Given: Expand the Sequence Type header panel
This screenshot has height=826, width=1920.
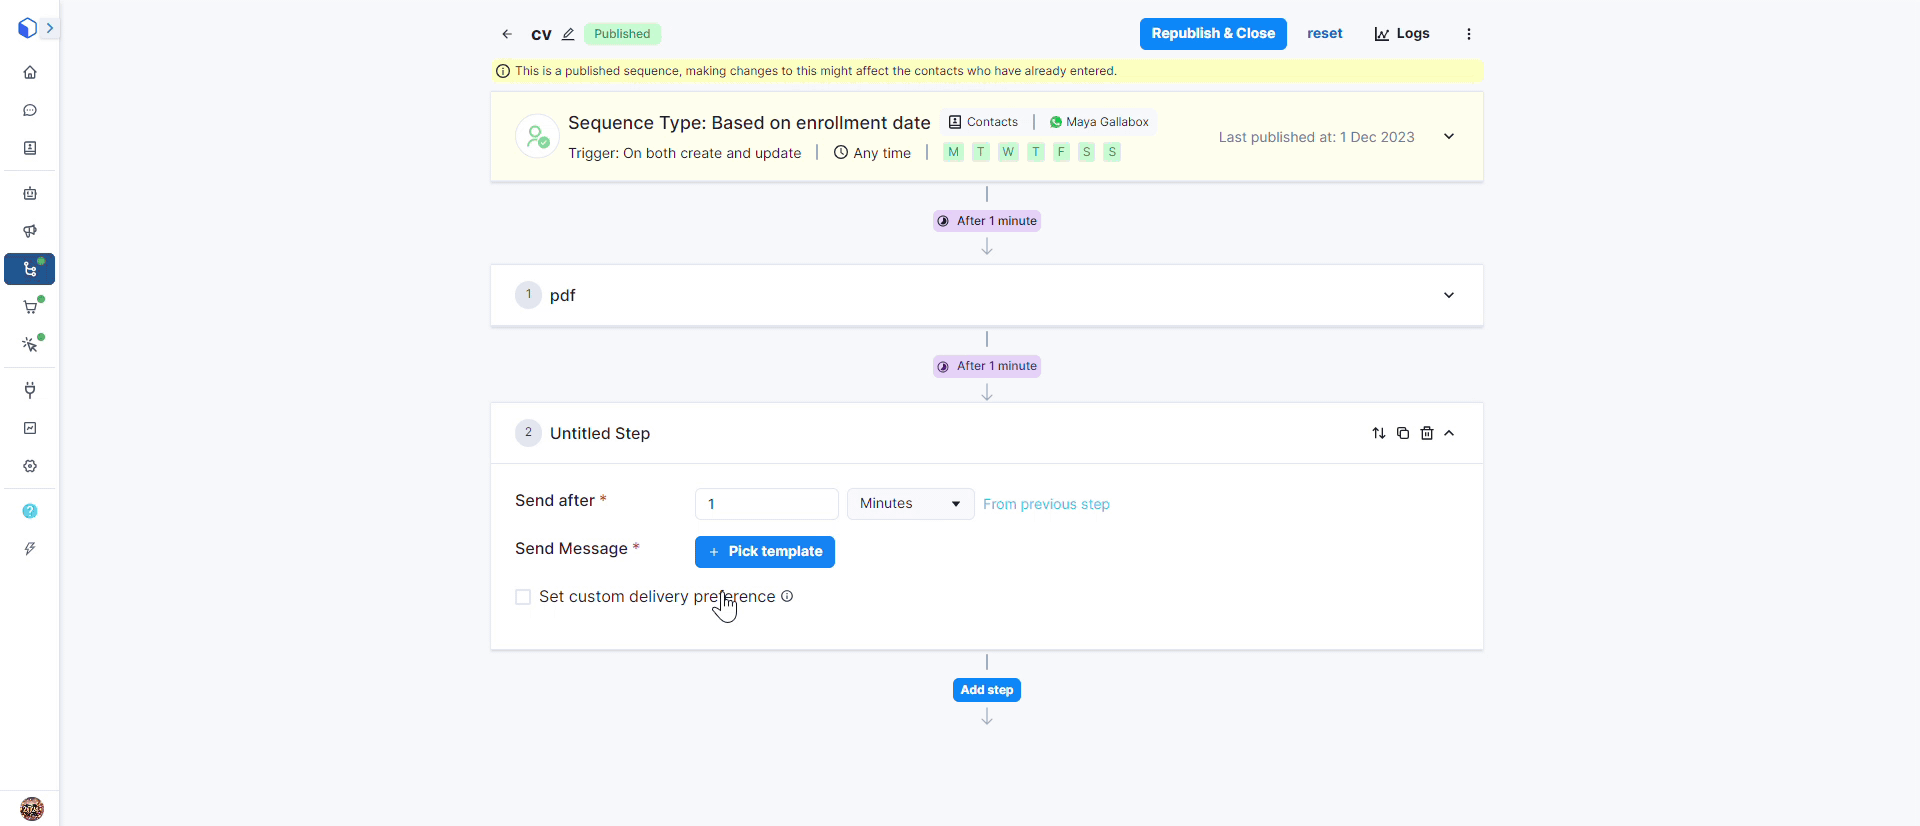Looking at the screenshot, I should pos(1448,136).
